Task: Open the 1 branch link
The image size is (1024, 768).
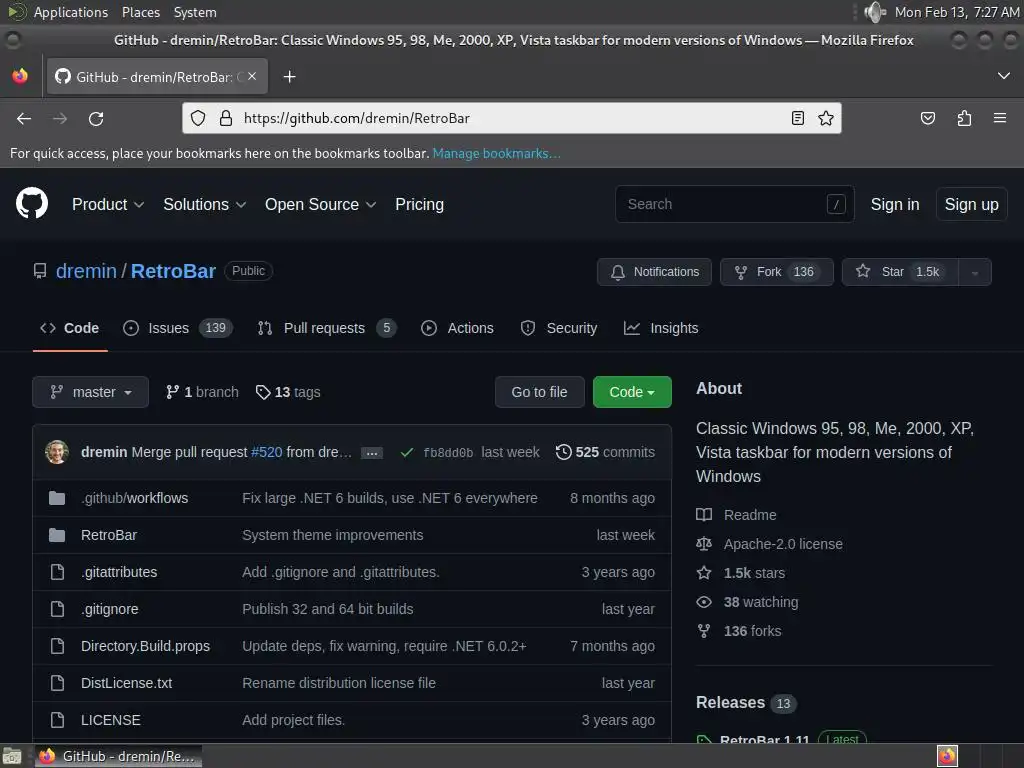Action: (x=202, y=392)
